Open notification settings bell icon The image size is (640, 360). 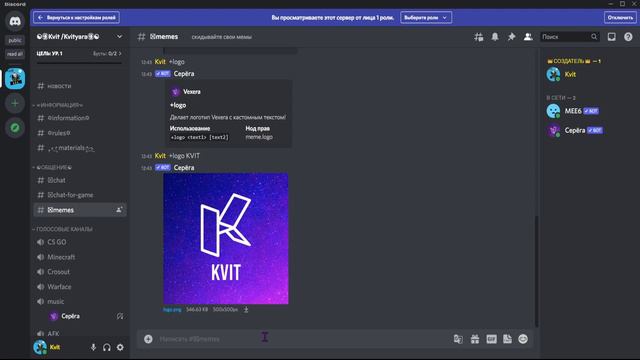tap(495, 37)
